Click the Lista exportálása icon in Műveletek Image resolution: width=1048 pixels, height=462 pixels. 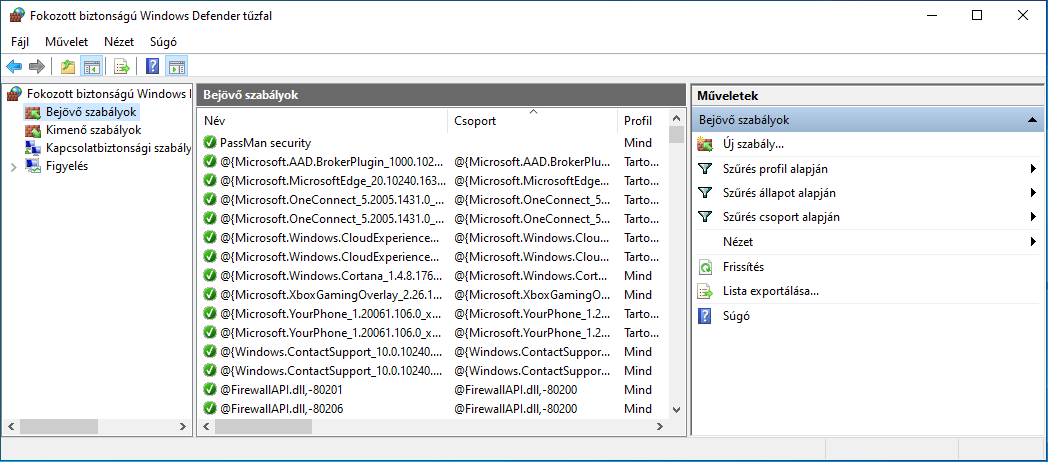[705, 291]
